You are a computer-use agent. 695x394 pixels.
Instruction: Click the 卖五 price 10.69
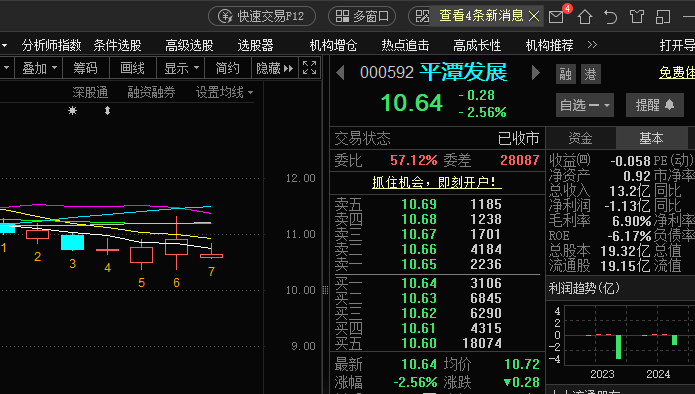(419, 204)
